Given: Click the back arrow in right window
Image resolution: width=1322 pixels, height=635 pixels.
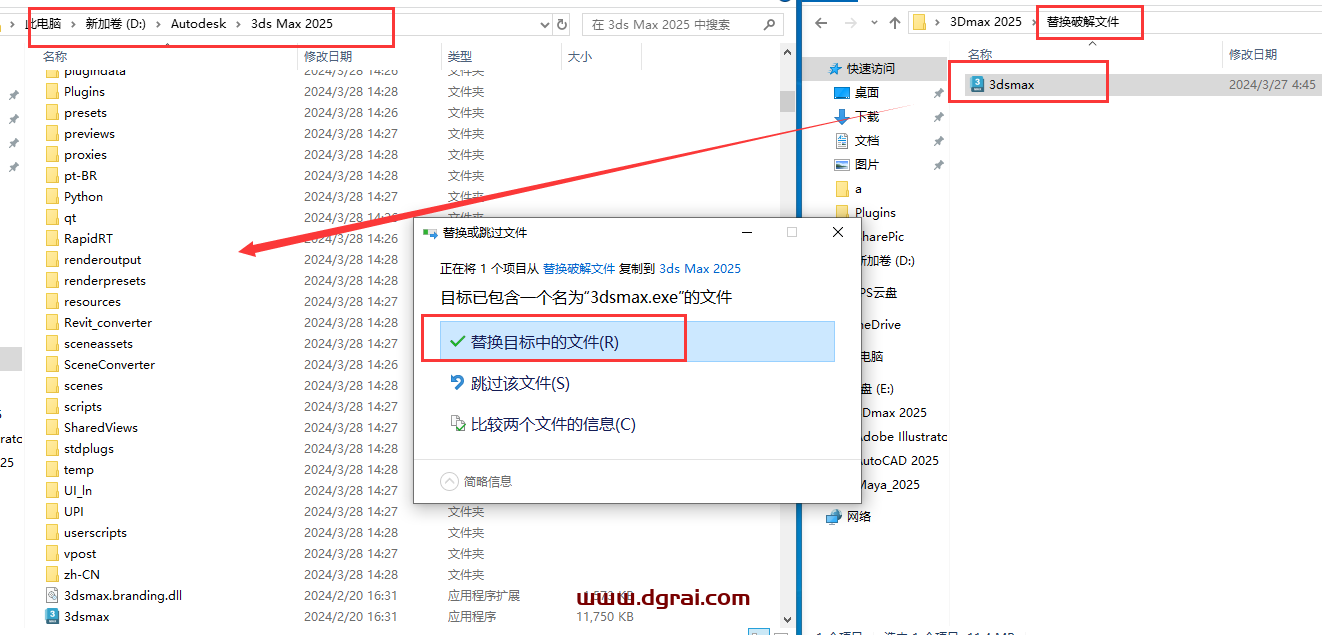Looking at the screenshot, I should click(x=821, y=22).
